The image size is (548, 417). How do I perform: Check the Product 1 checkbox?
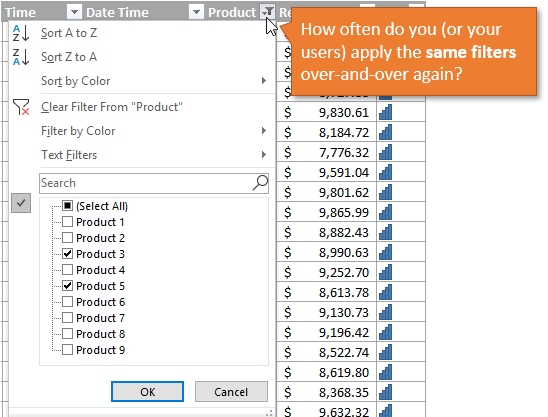pyautogui.click(x=67, y=222)
